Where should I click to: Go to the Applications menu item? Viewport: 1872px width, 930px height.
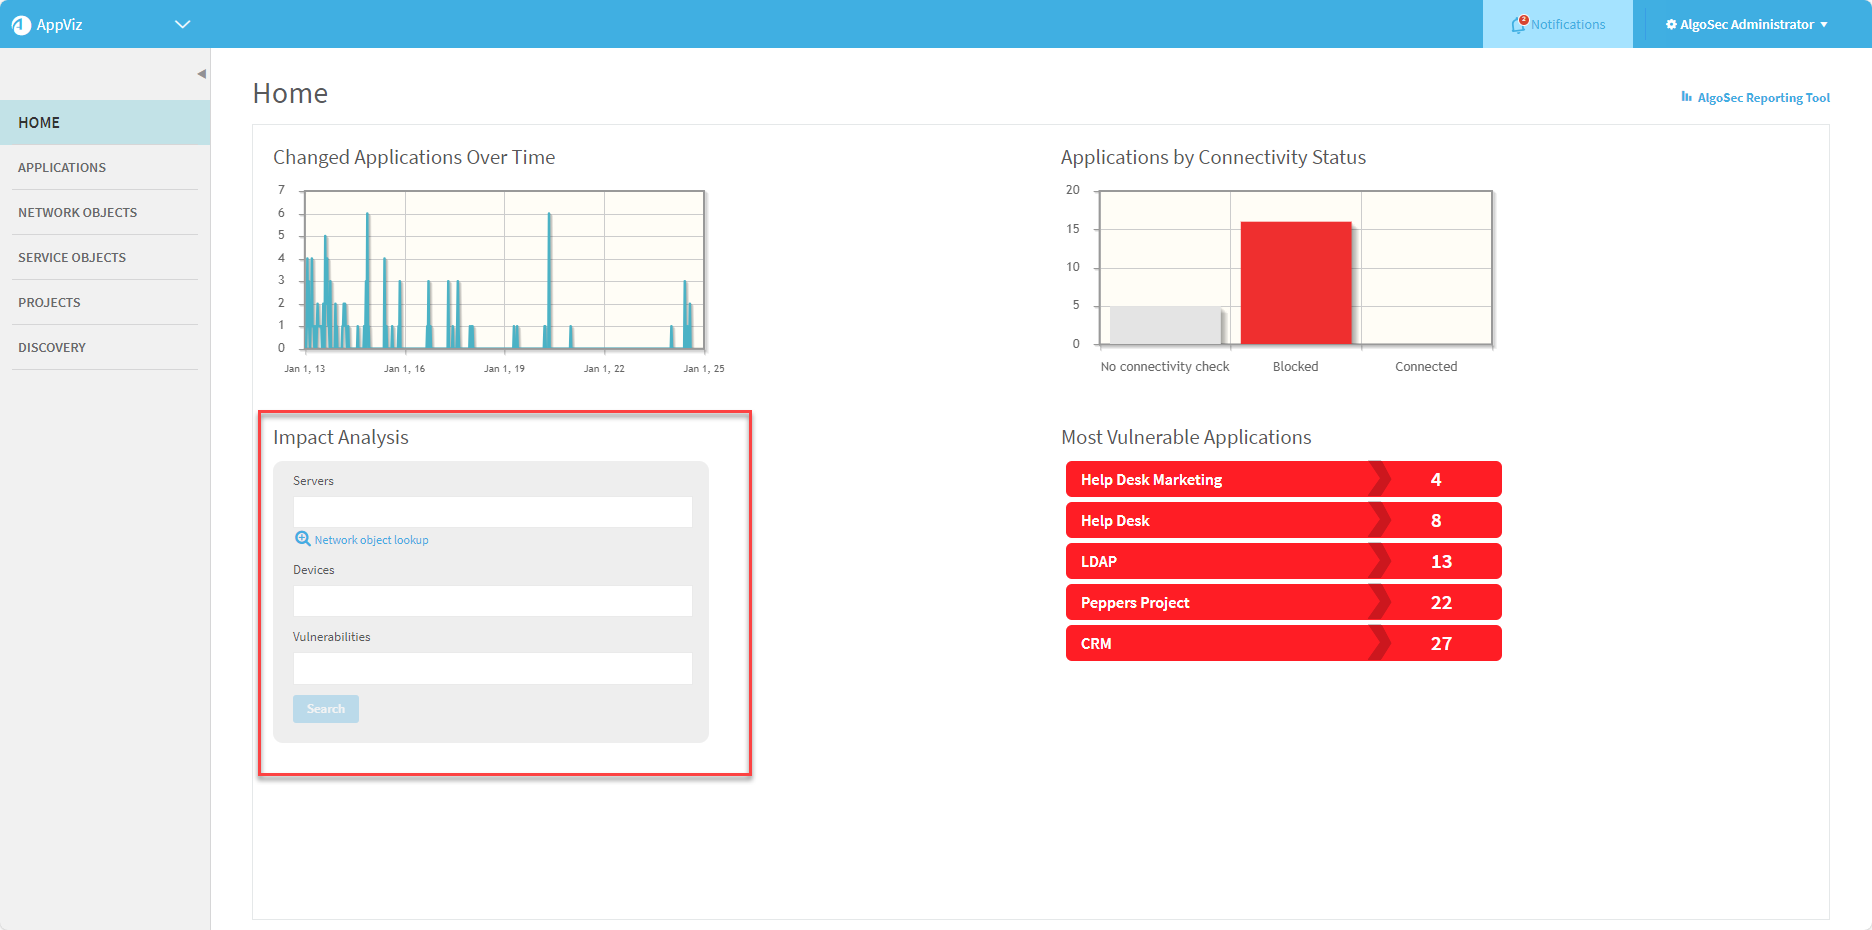point(62,168)
